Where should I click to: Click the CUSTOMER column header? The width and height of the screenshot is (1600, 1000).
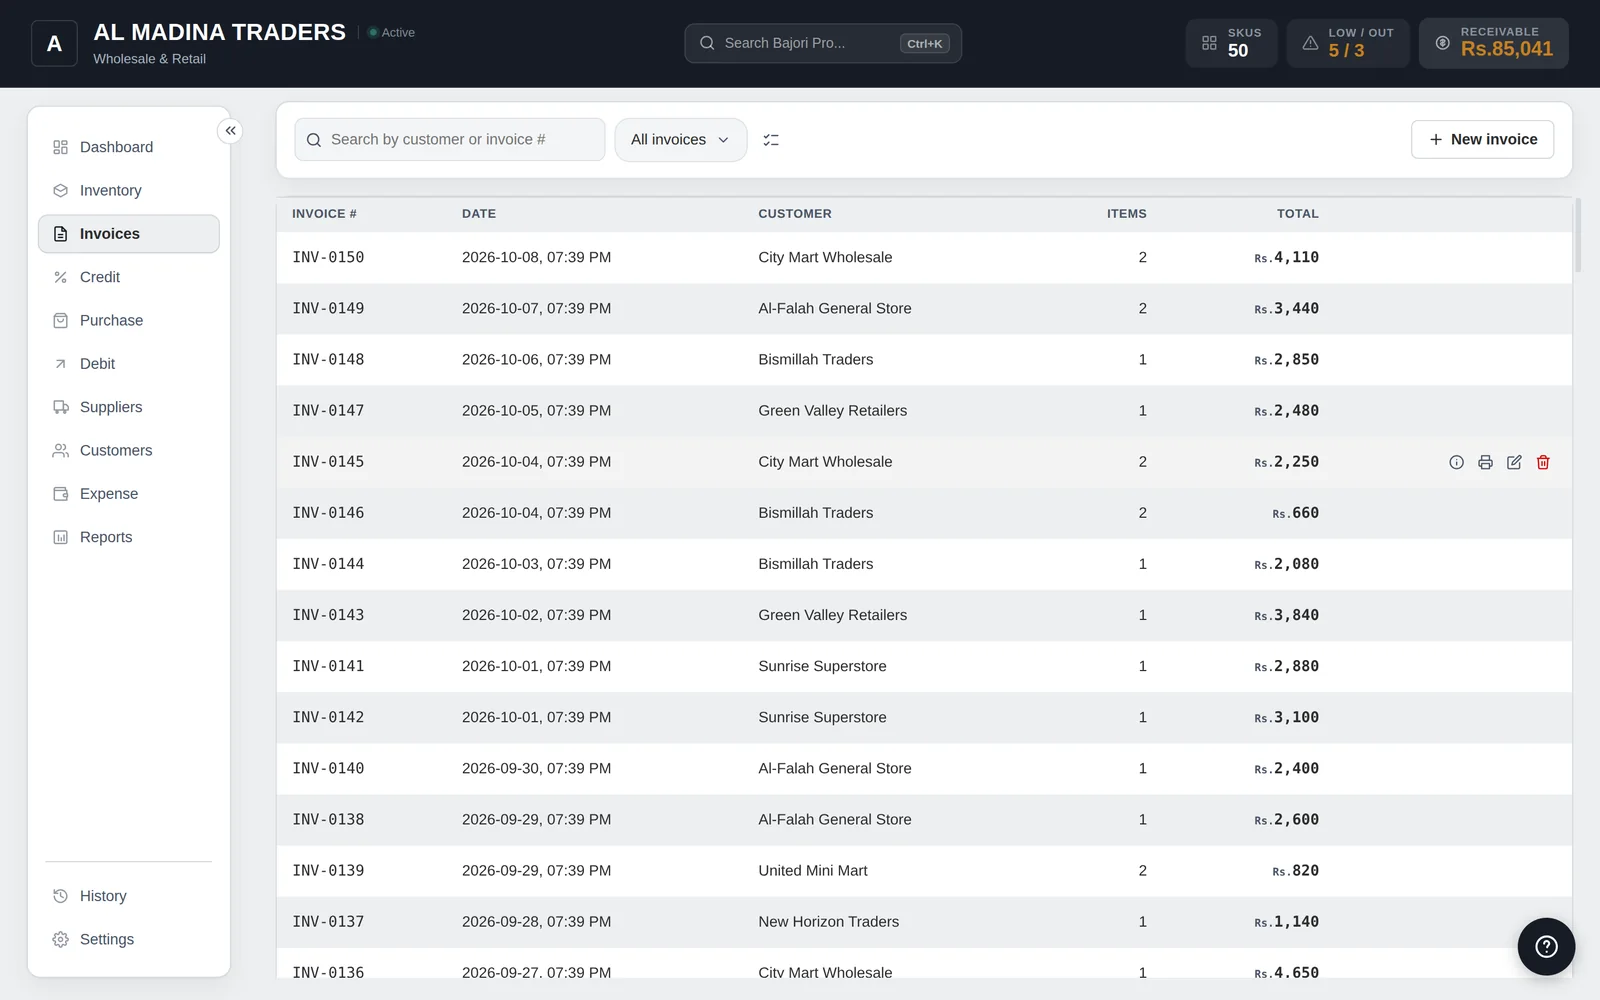[x=795, y=214]
